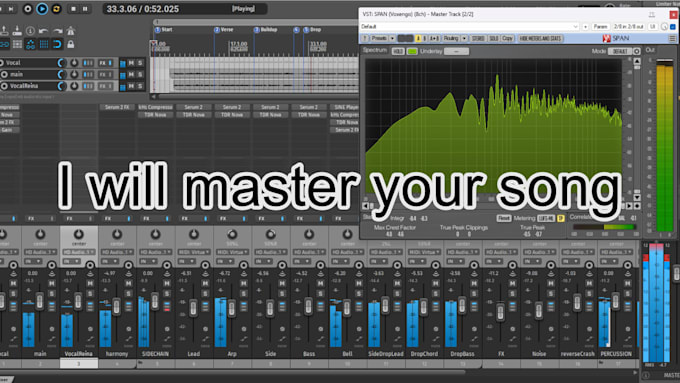Stop playback with the stop button
Image resolution: width=680 pixels, height=383 pixels.
[x=73, y=9]
